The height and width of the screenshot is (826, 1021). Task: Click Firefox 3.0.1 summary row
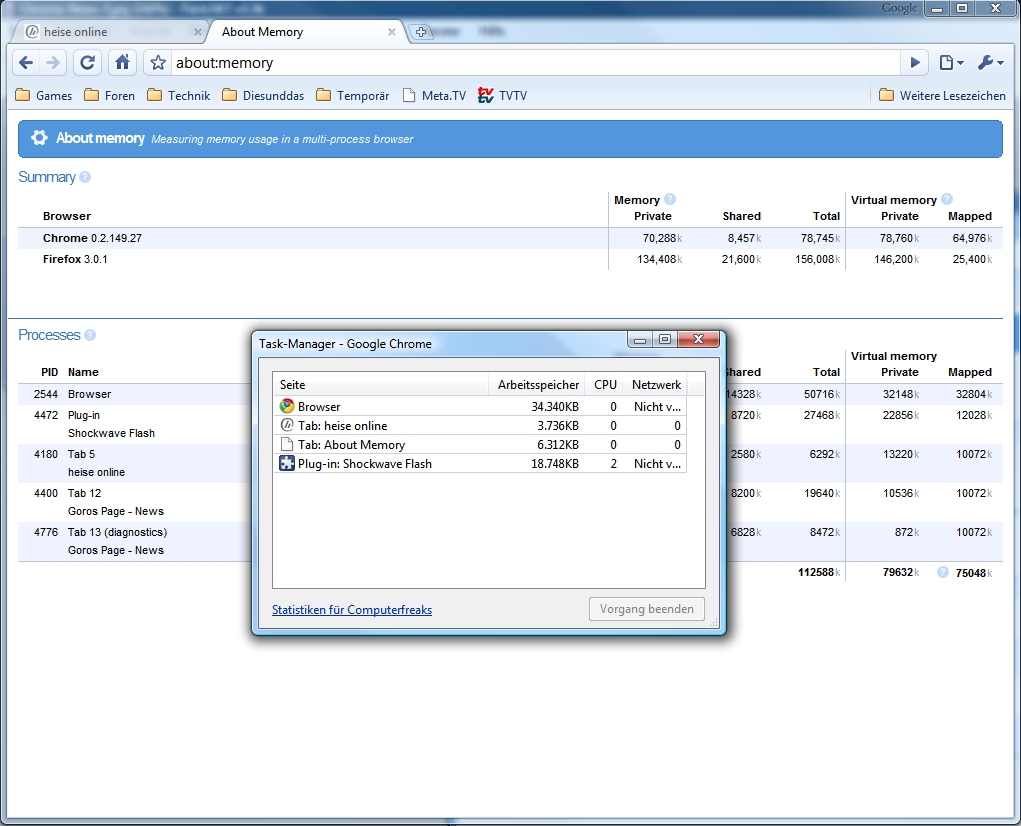tap(510, 259)
